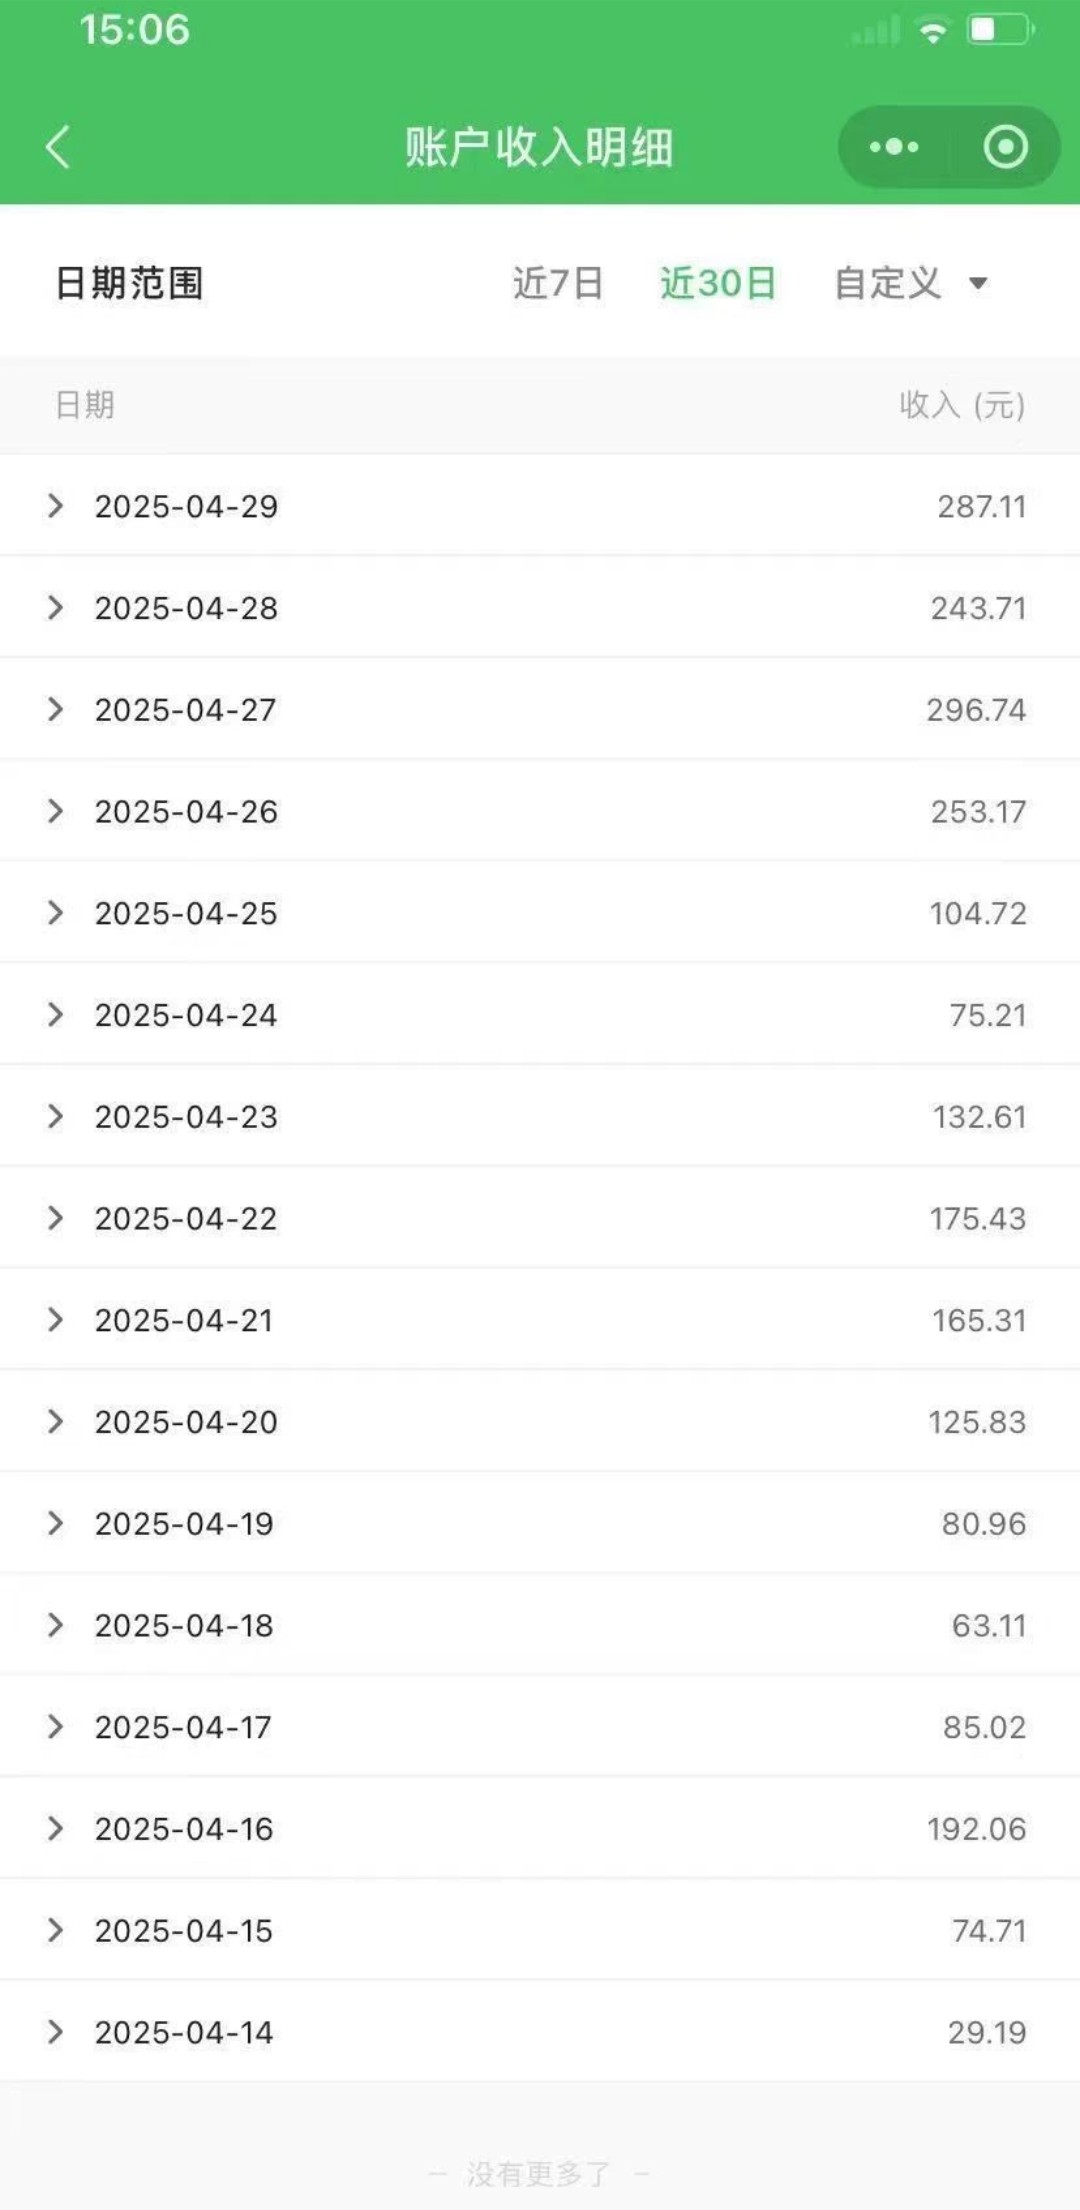Image resolution: width=1080 pixels, height=2210 pixels.
Task: Tap the battery status icon
Action: pos(1000,30)
